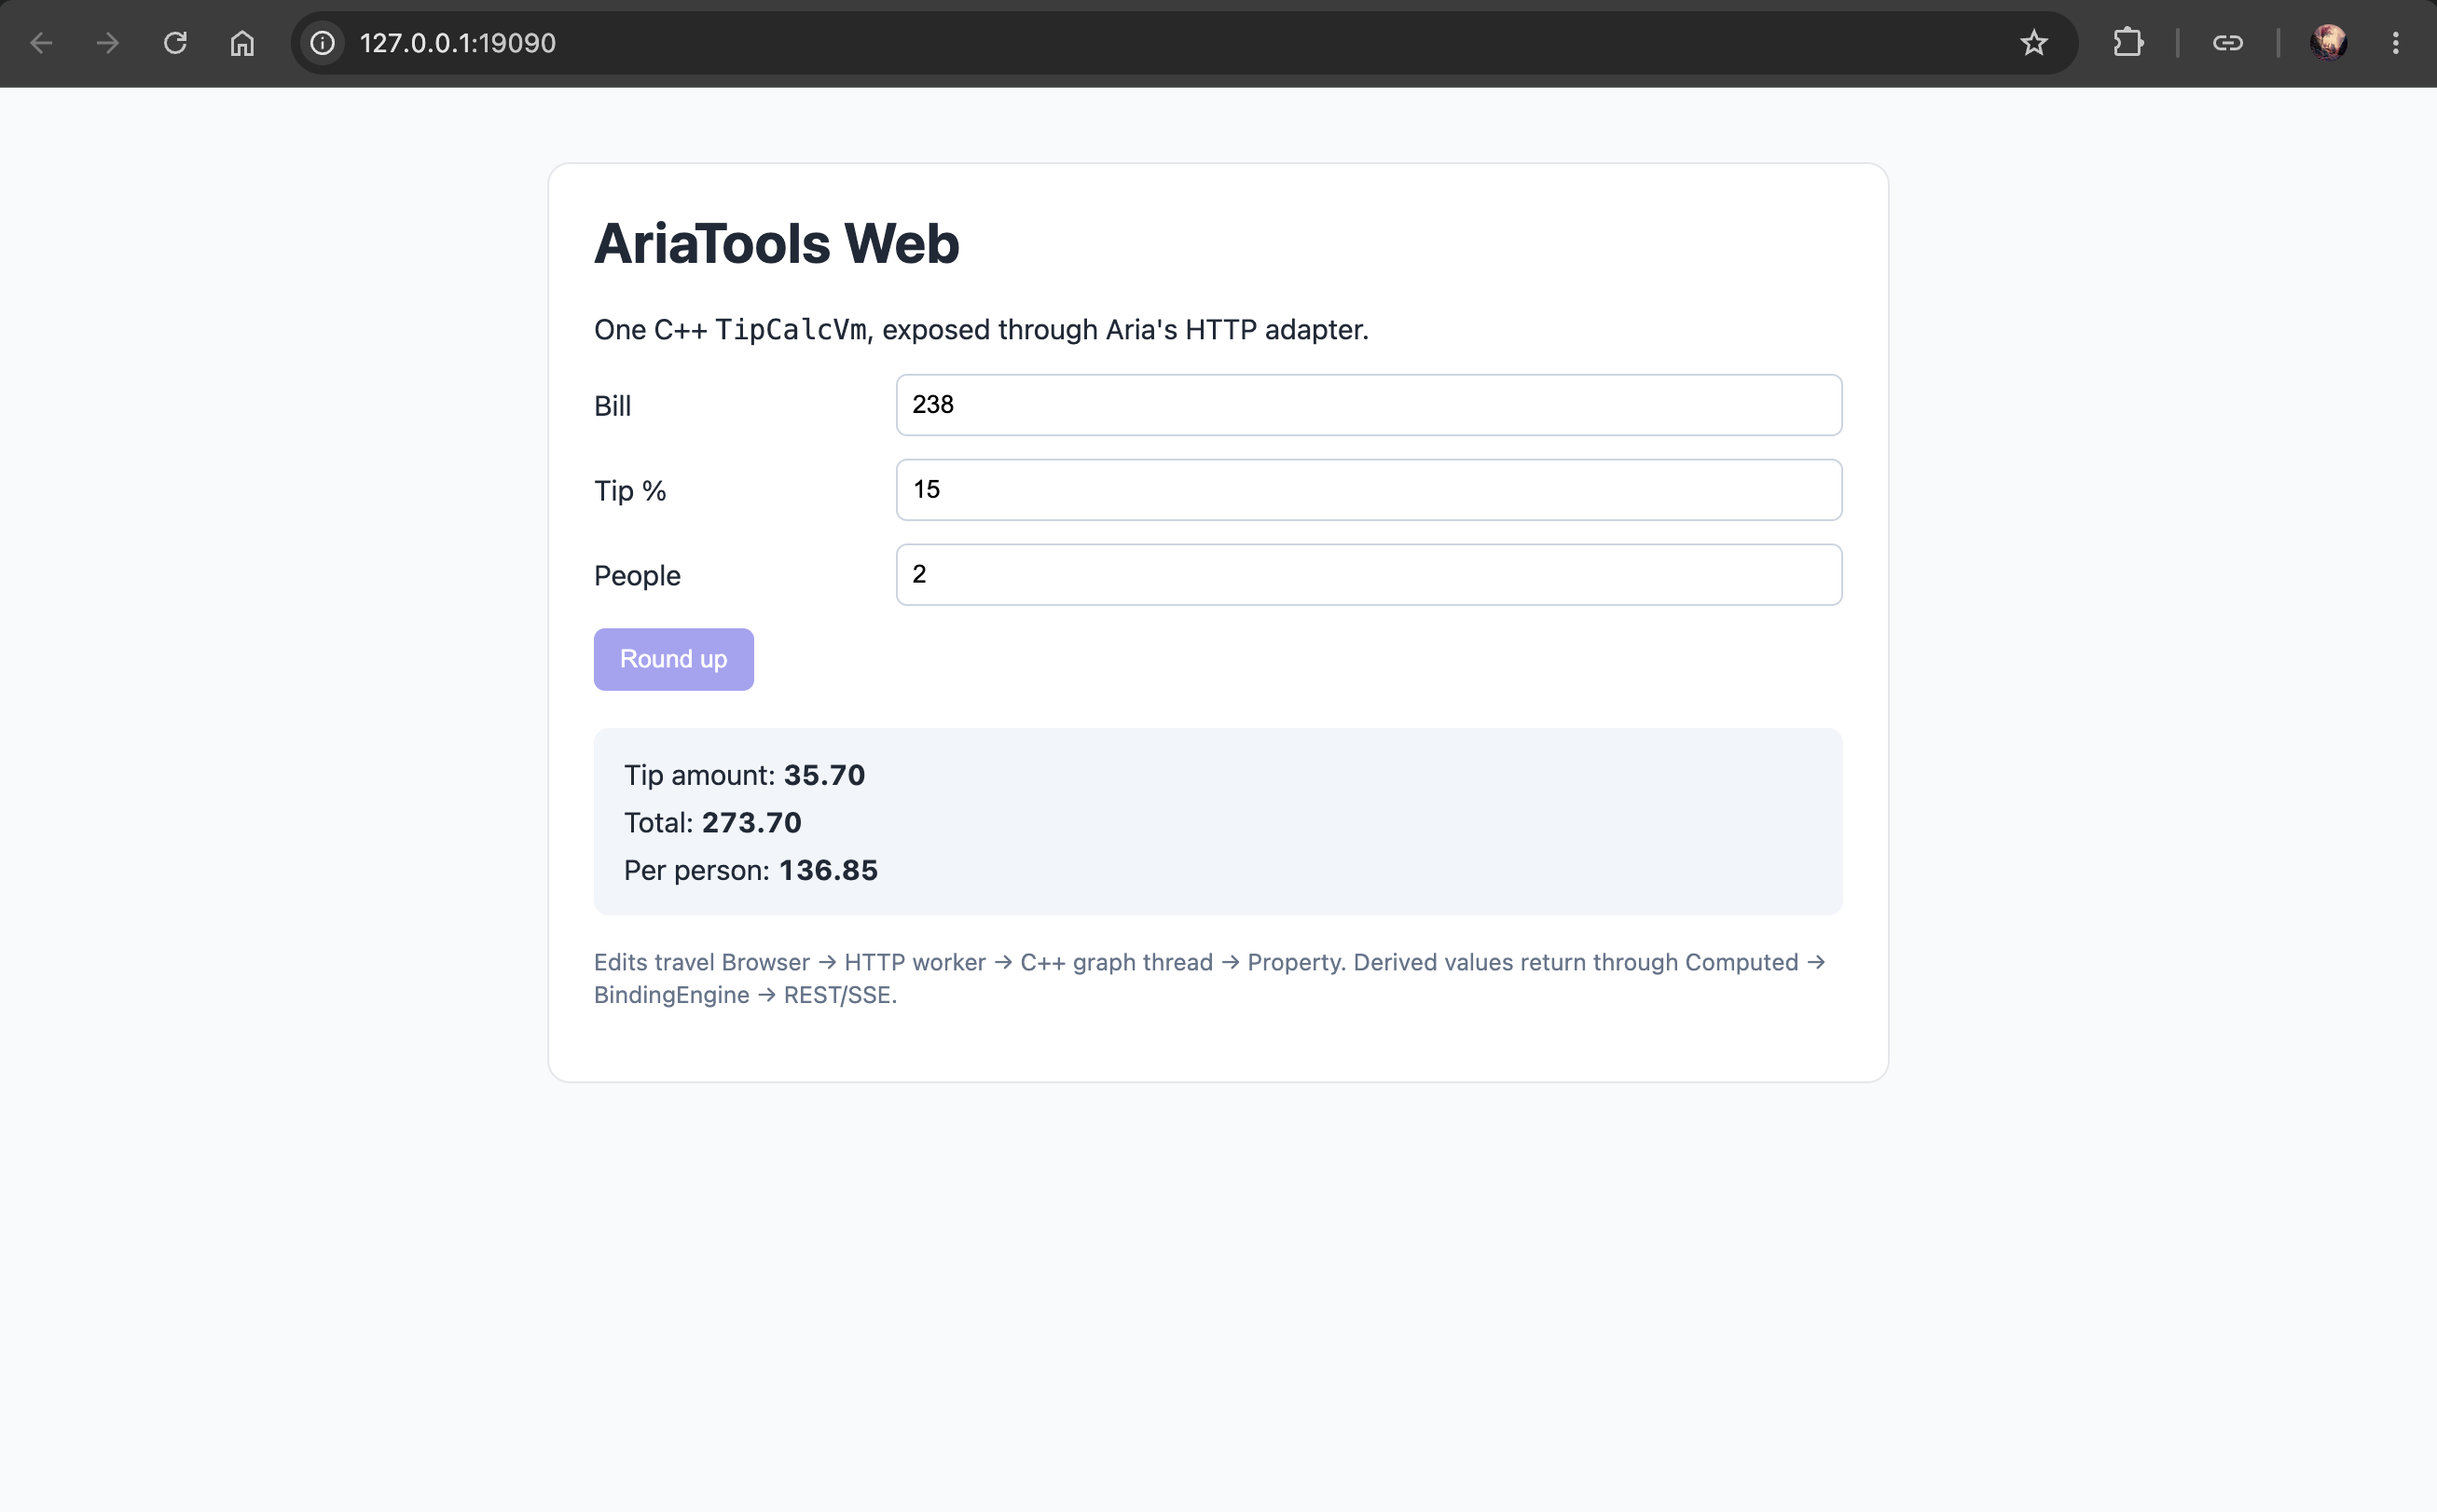
Task: Click the Per person value 136.85
Action: click(x=828, y=870)
